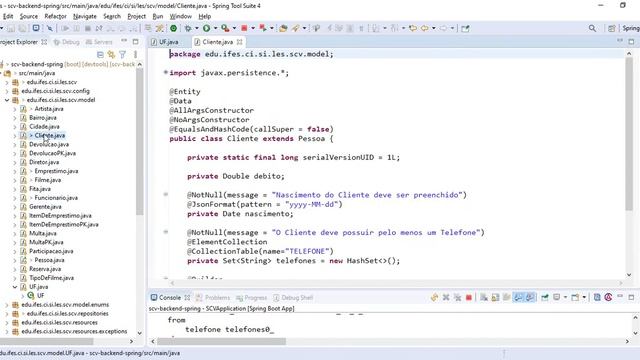Switch to the Debug Shell tab

click(x=293, y=298)
